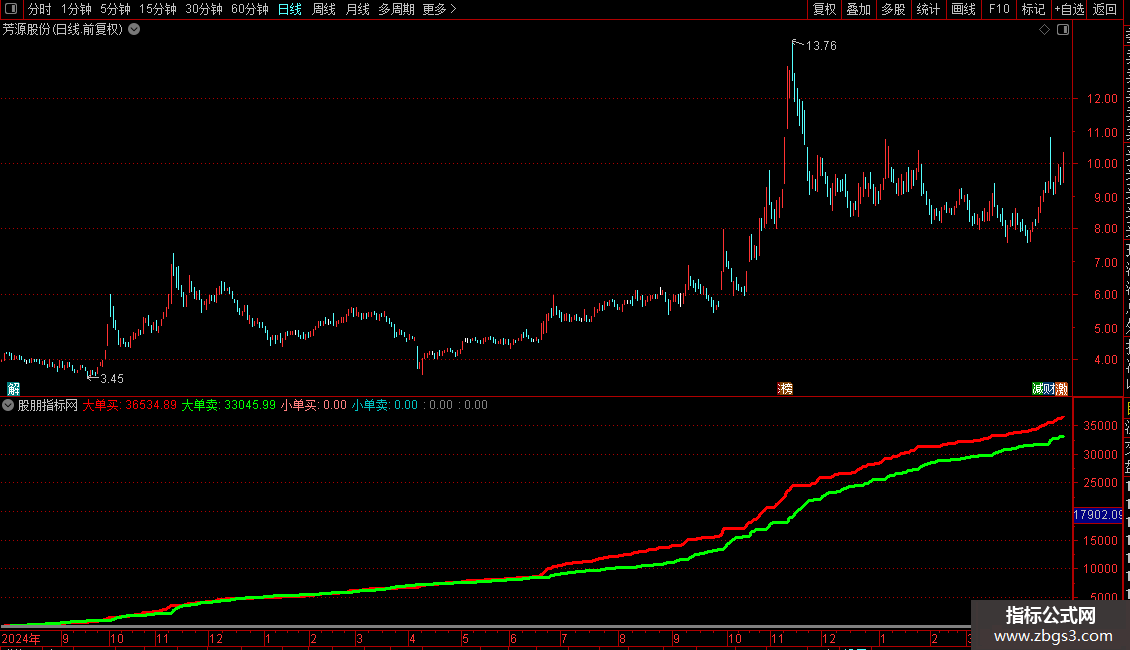
Task: Click the 叠加 overlay button
Action: tap(858, 9)
